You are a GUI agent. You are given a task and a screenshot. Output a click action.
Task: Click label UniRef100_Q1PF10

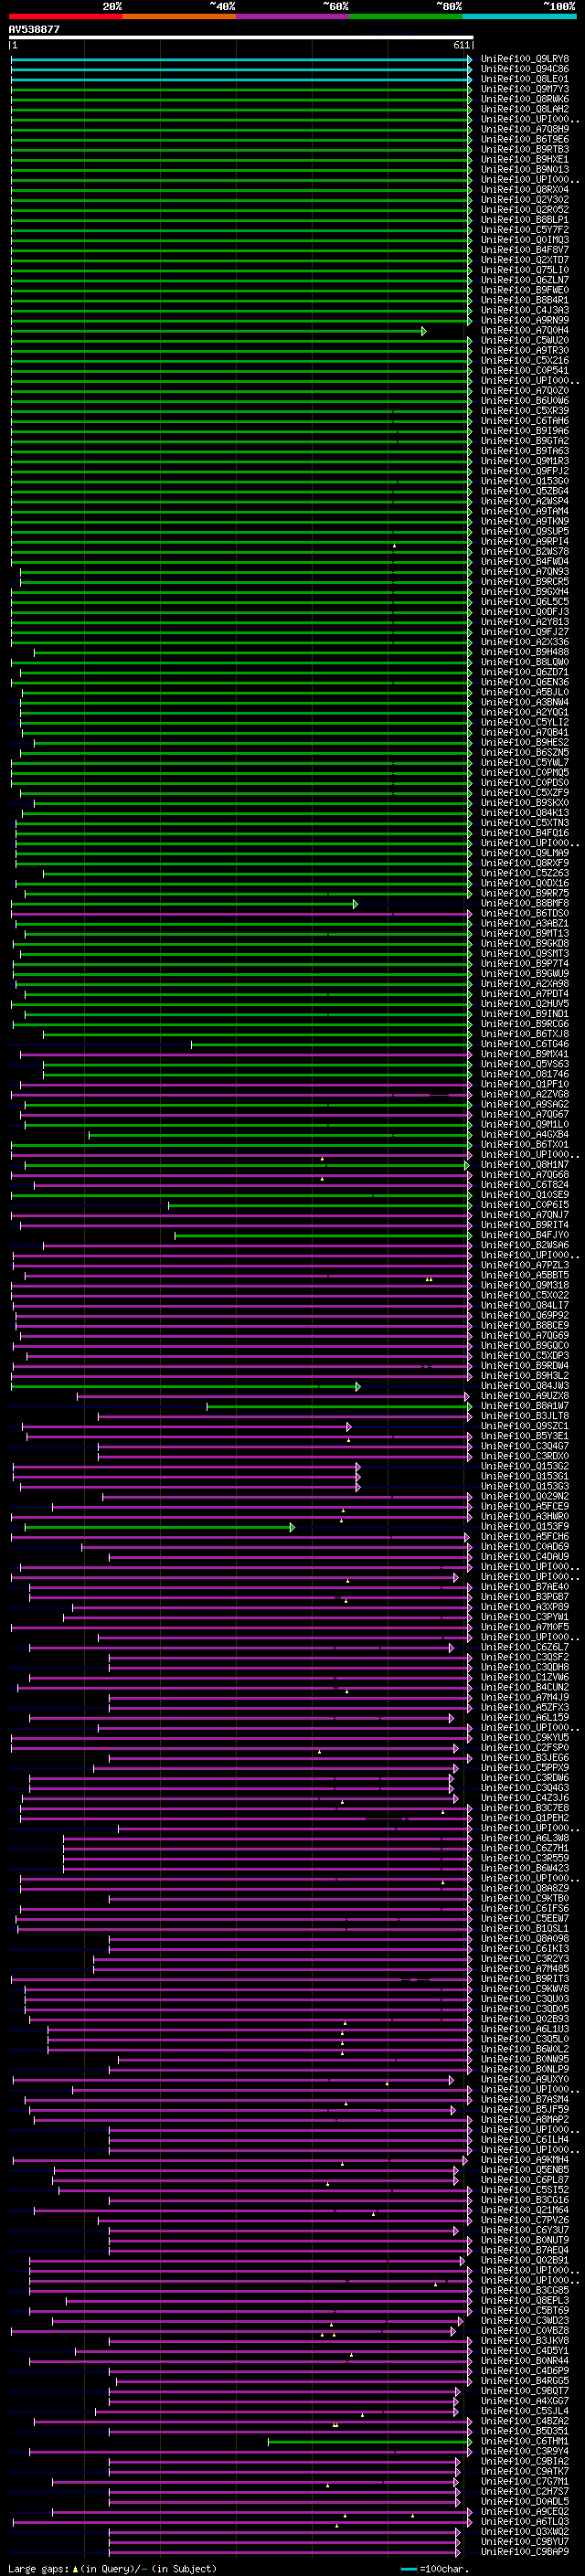click(524, 1084)
